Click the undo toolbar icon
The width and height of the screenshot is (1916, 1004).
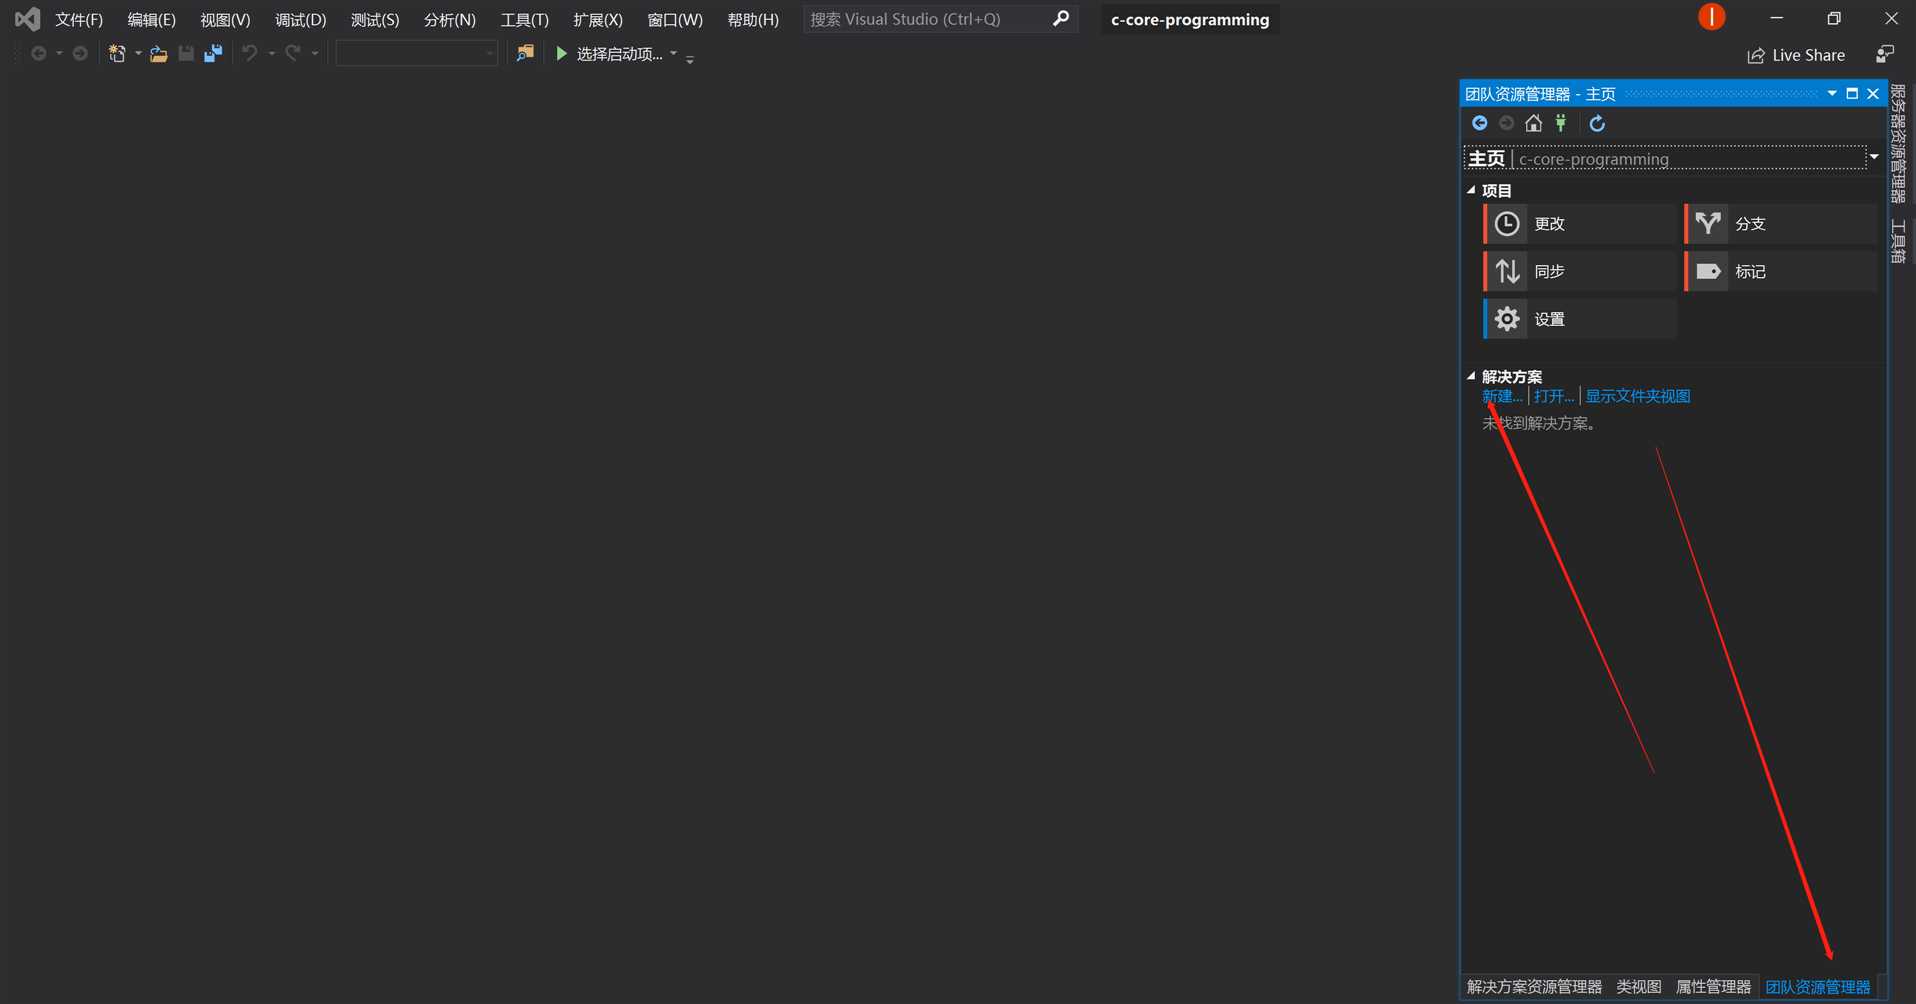[x=250, y=54]
